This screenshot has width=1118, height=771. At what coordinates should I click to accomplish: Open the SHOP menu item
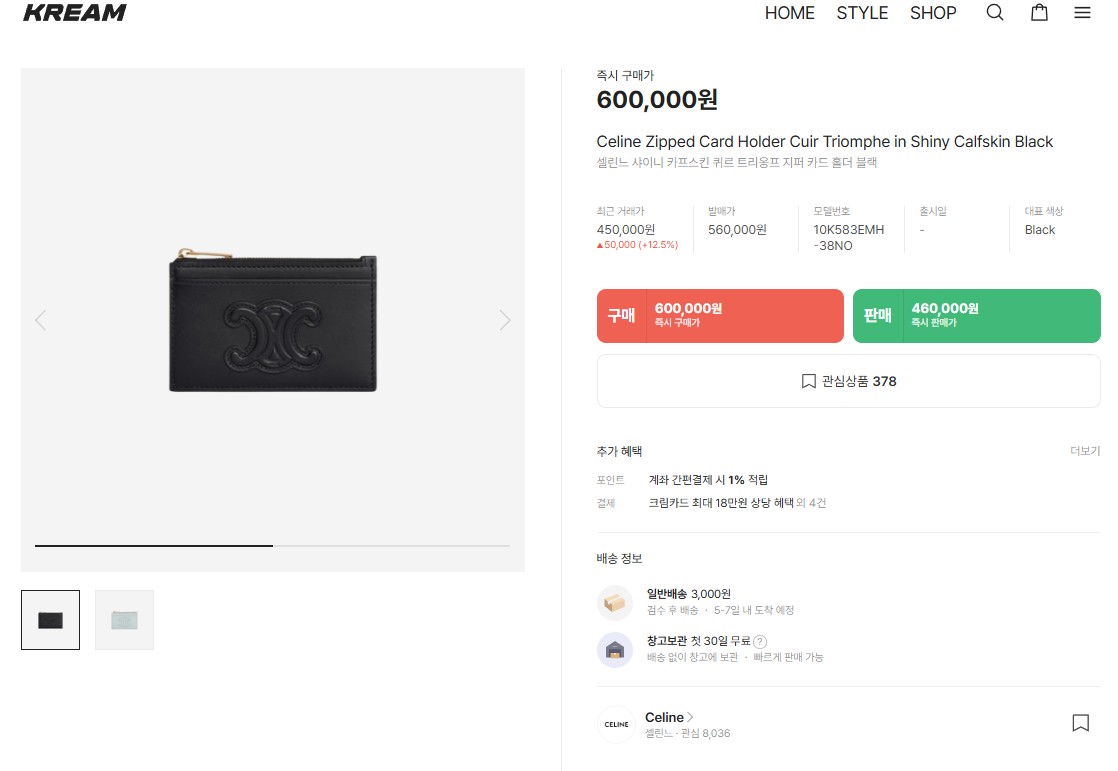point(933,13)
